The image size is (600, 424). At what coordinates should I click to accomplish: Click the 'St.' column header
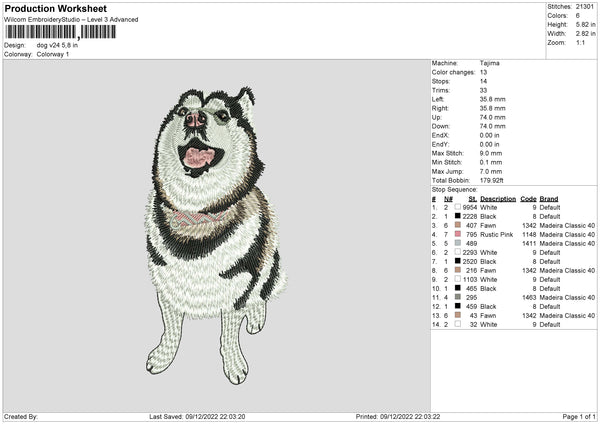coord(473,199)
